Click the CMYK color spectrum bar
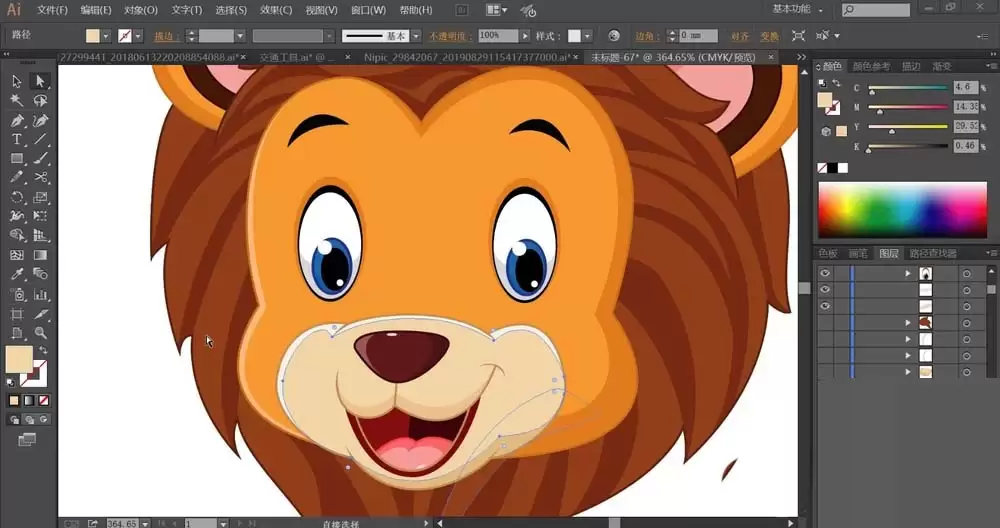This screenshot has height=528, width=1000. coord(902,209)
